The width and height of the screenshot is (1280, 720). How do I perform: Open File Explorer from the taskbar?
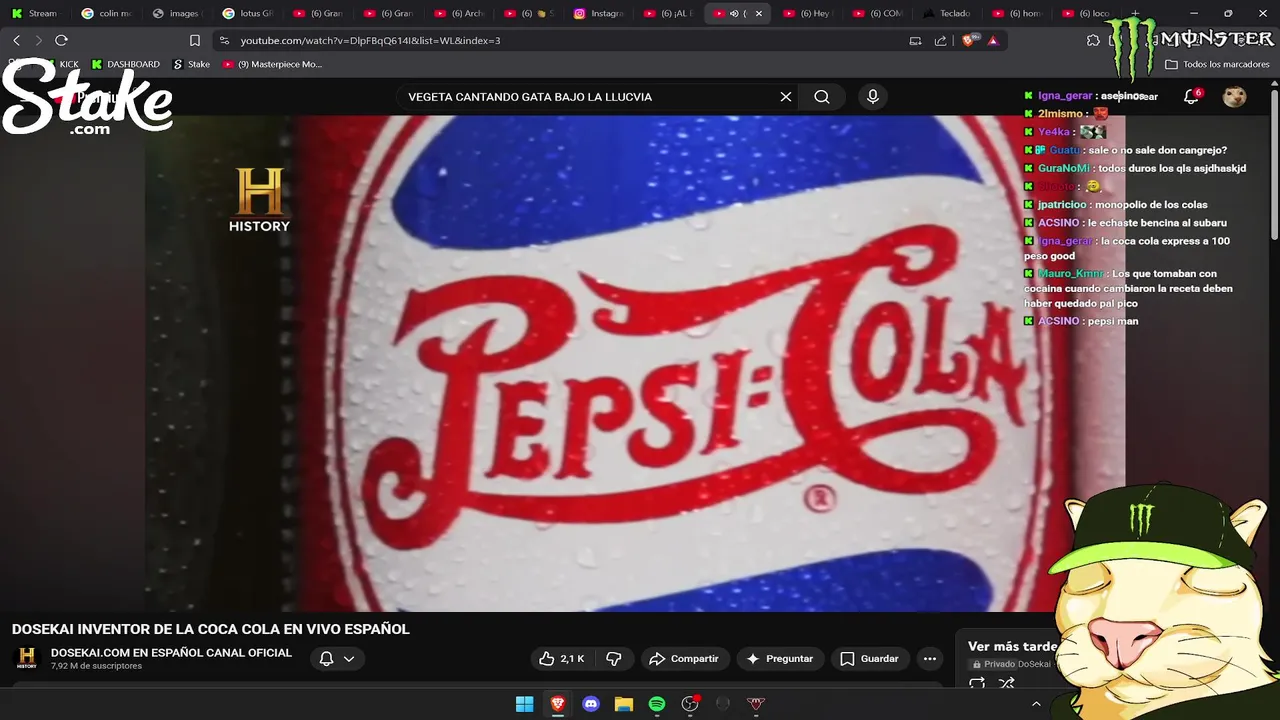[x=623, y=704]
